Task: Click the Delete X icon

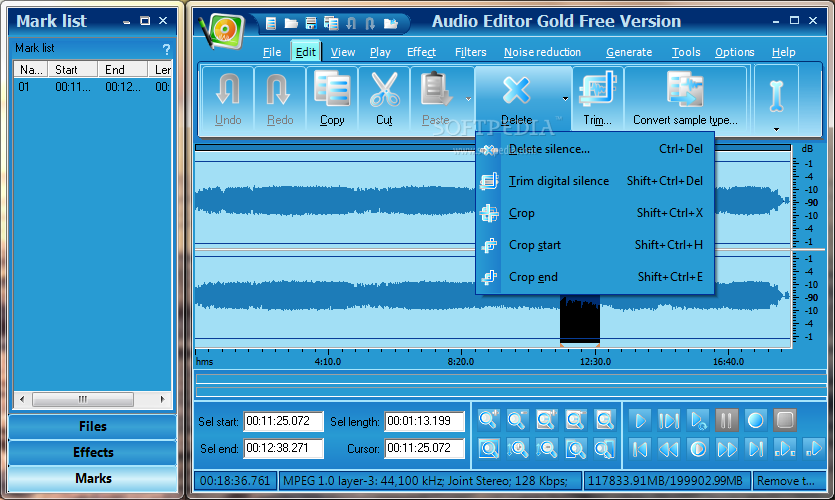Action: pyautogui.click(x=516, y=91)
